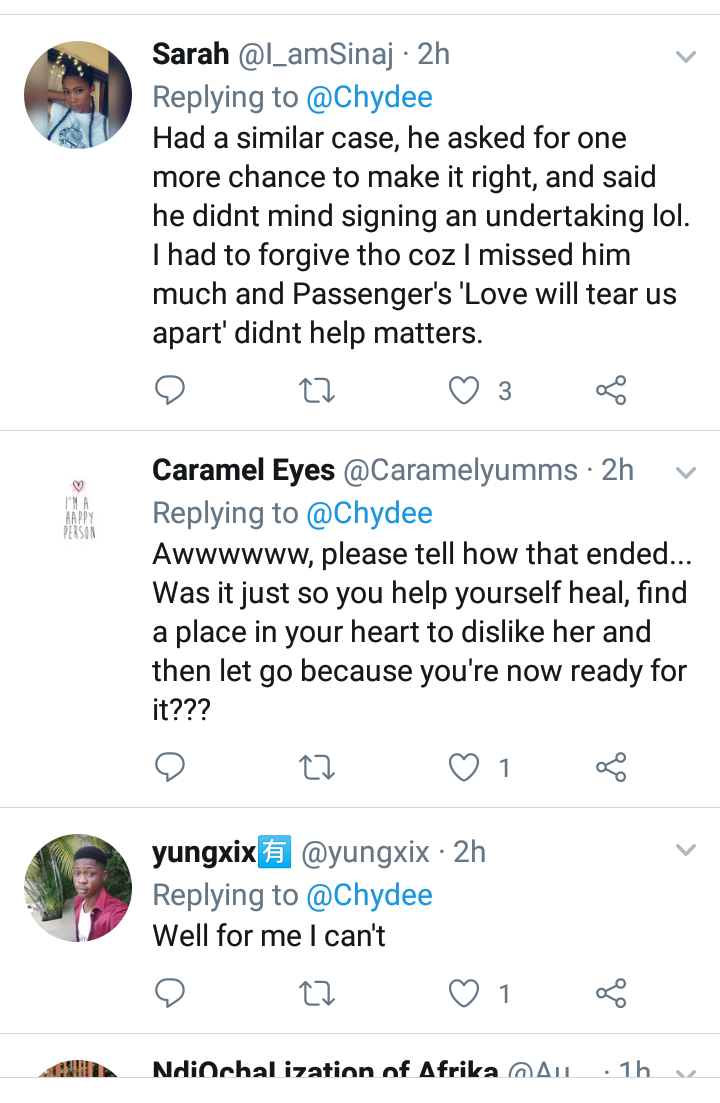The height and width of the screenshot is (1103, 720).
Task: Reply to Sarah's tweet
Action: 170,390
